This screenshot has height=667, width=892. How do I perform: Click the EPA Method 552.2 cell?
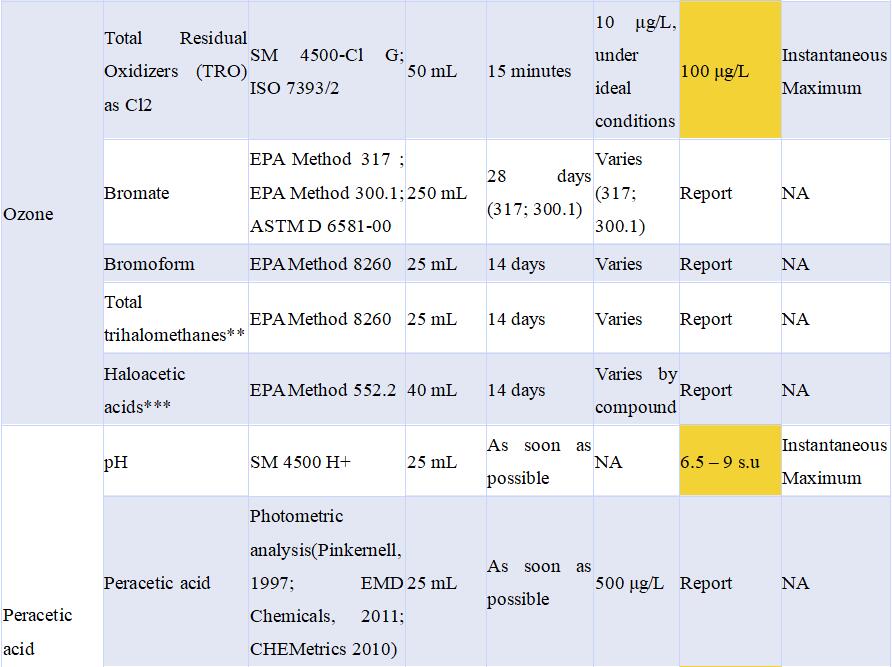pyautogui.click(x=327, y=389)
